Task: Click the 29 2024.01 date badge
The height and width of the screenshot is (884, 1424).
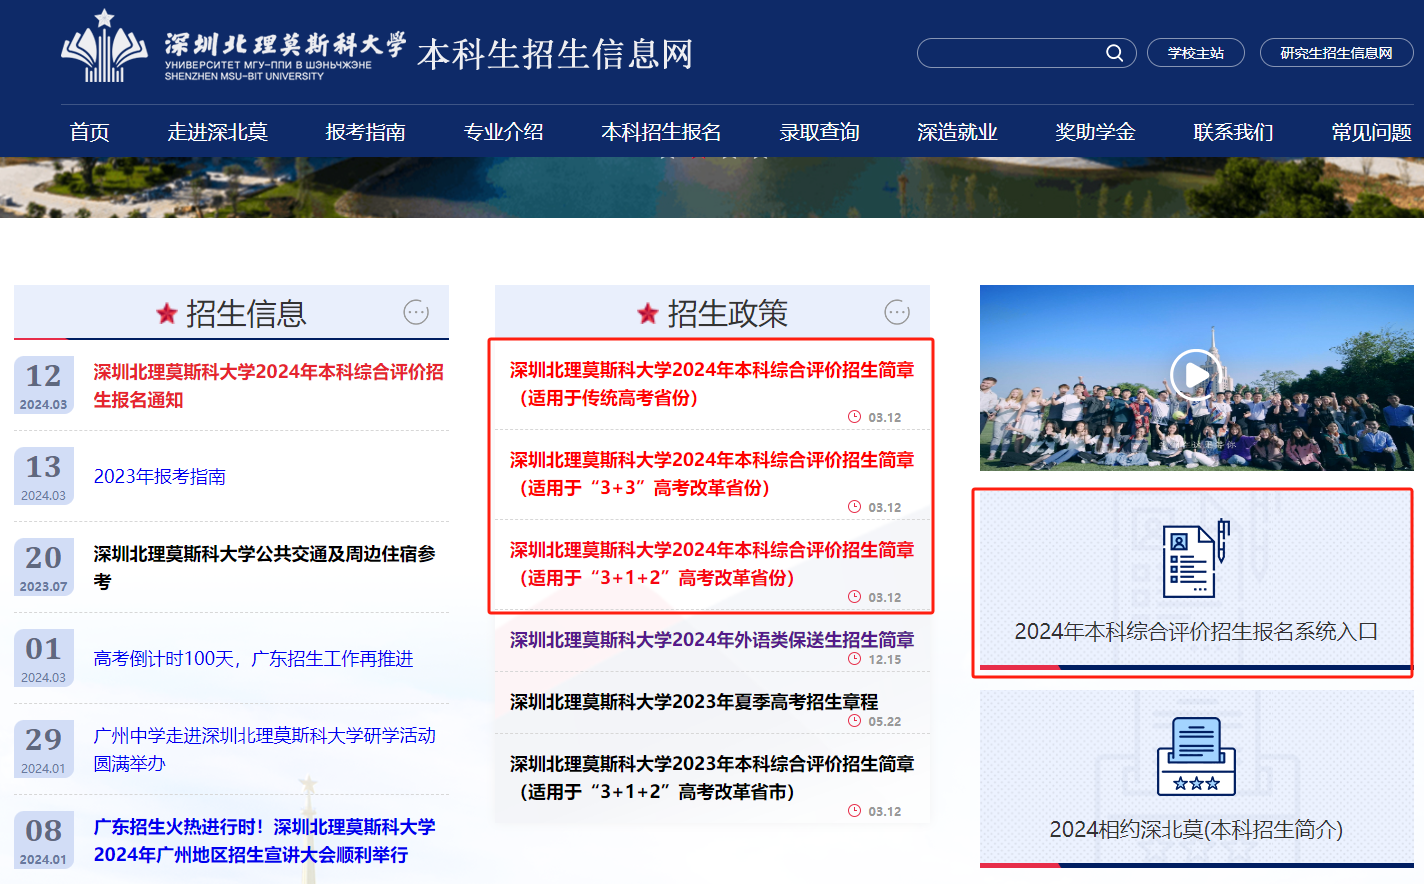Action: point(44,749)
